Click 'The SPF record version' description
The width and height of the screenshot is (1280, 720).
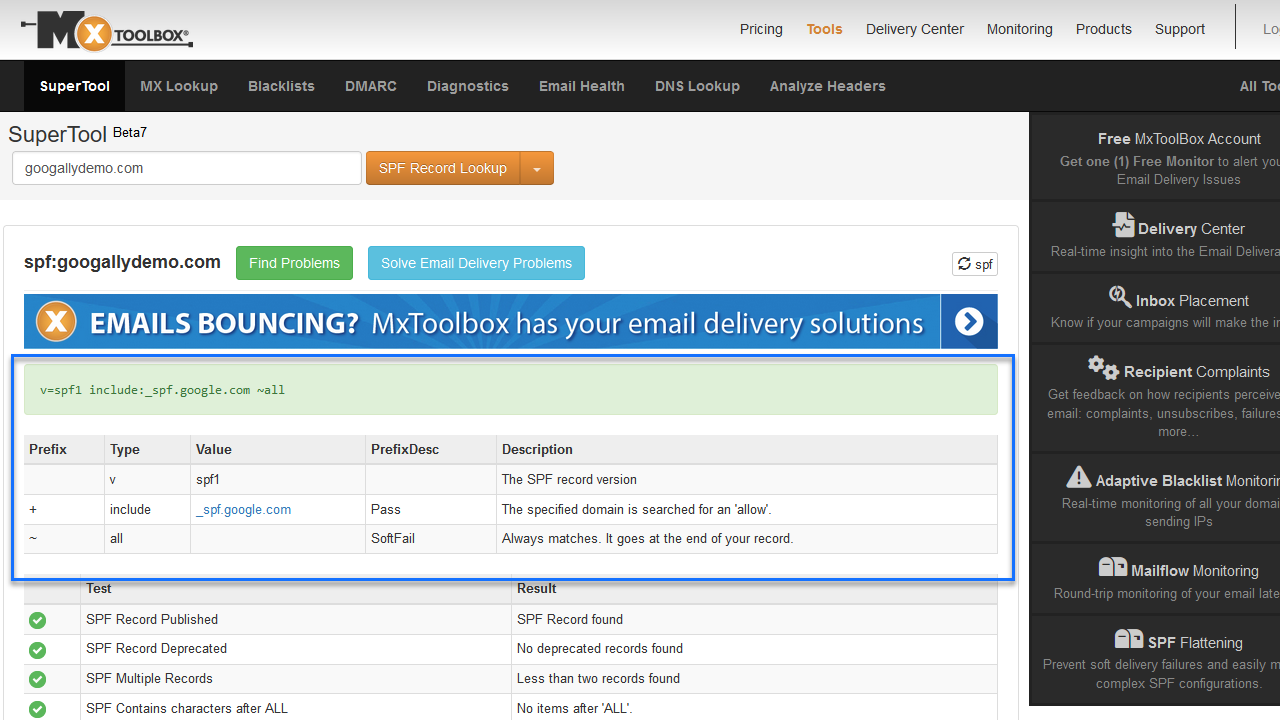pos(569,479)
